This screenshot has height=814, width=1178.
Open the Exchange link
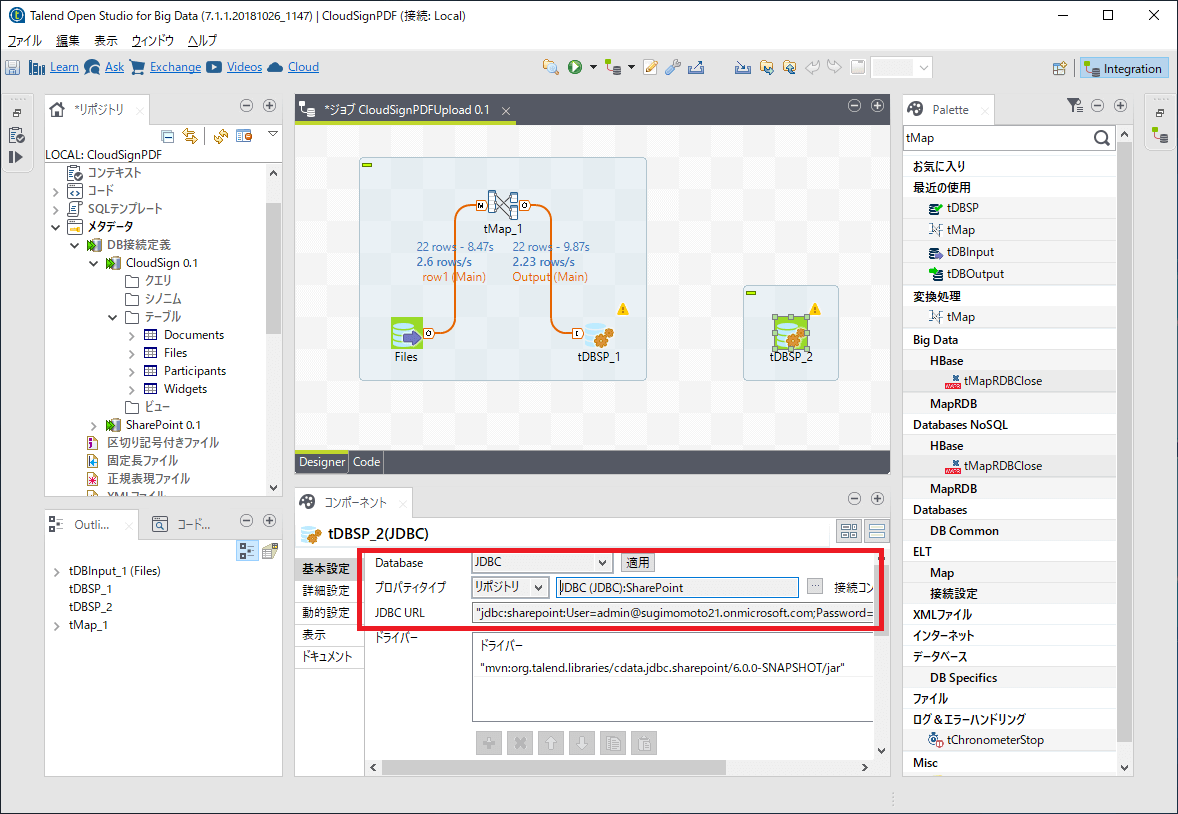pos(175,67)
